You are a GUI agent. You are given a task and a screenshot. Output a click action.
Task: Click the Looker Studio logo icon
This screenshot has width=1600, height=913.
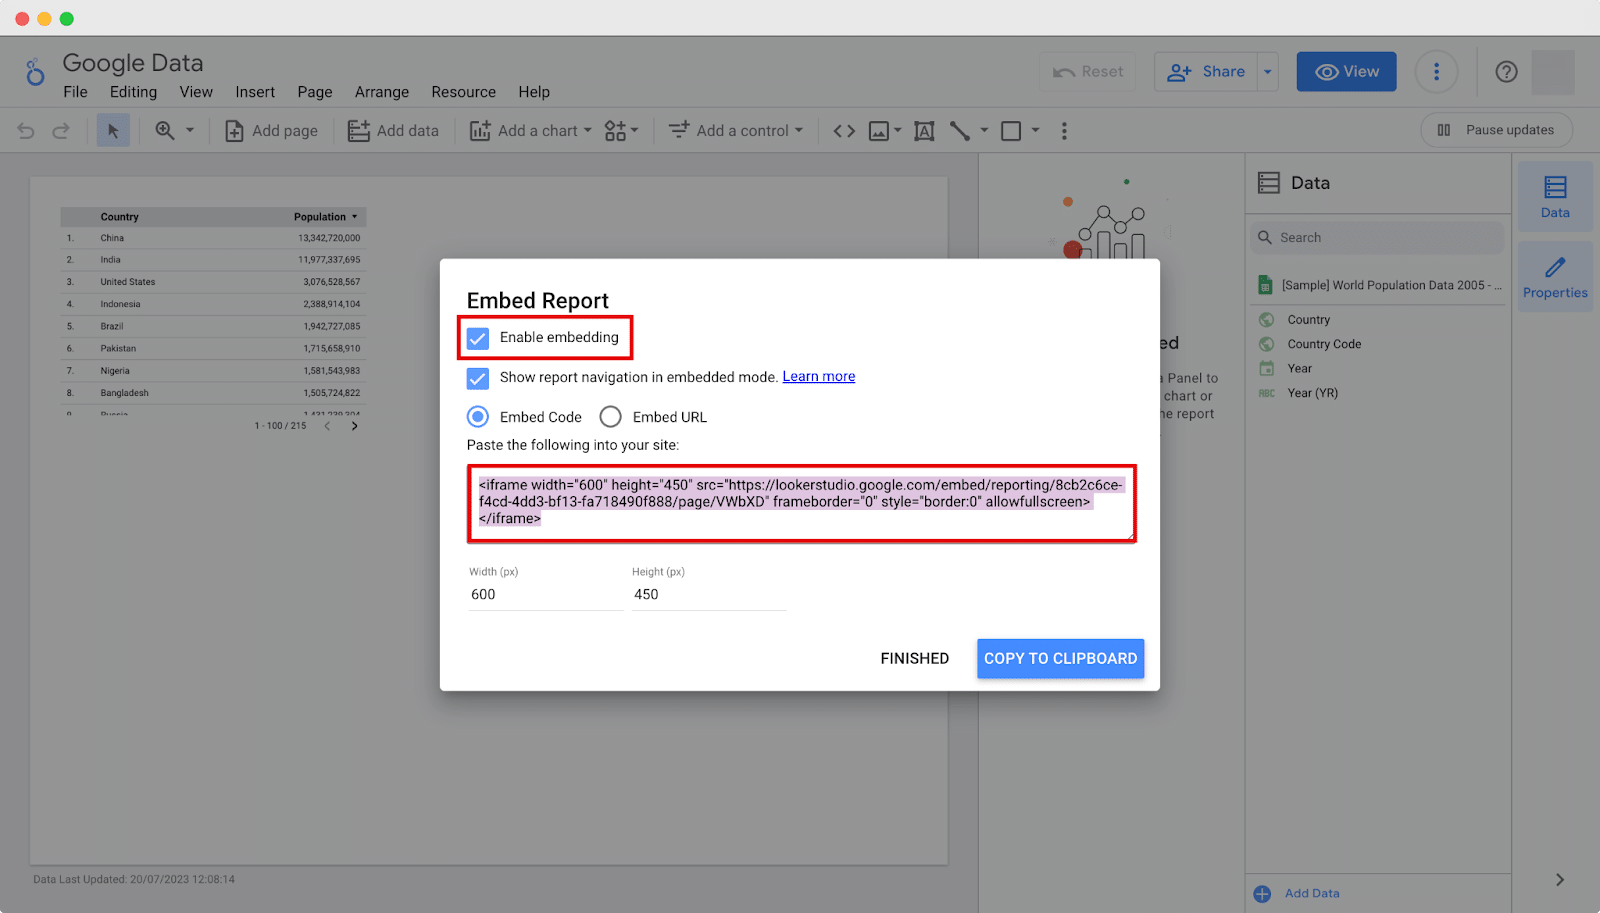coord(35,72)
